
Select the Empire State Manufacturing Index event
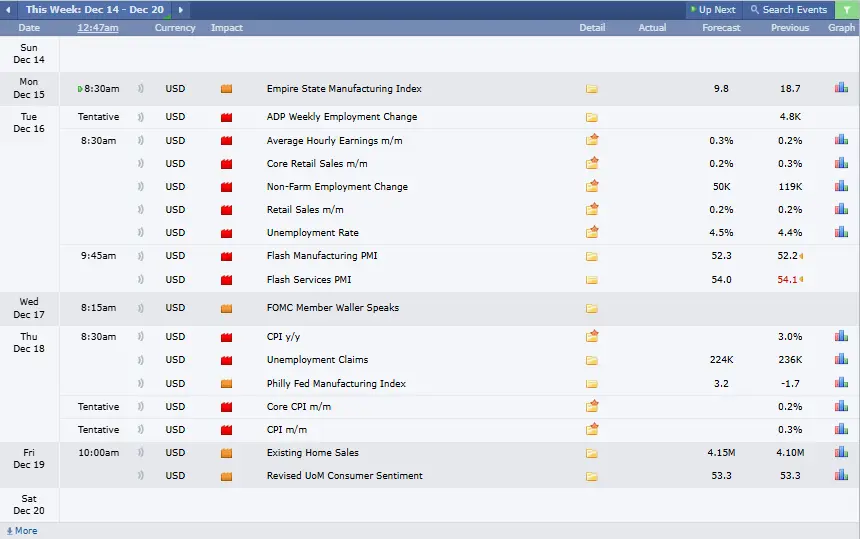point(344,88)
